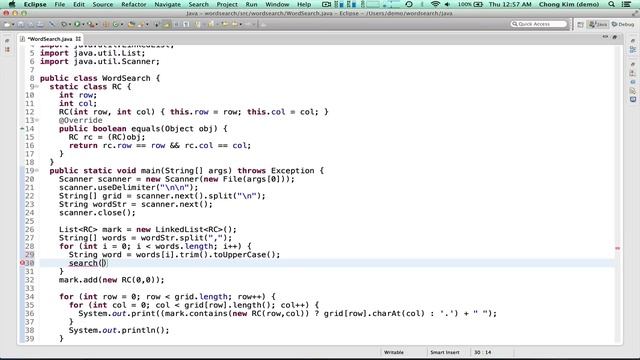This screenshot has height=360, width=640.
Task: Click the override marker at line 14
Action: [x=22, y=129]
